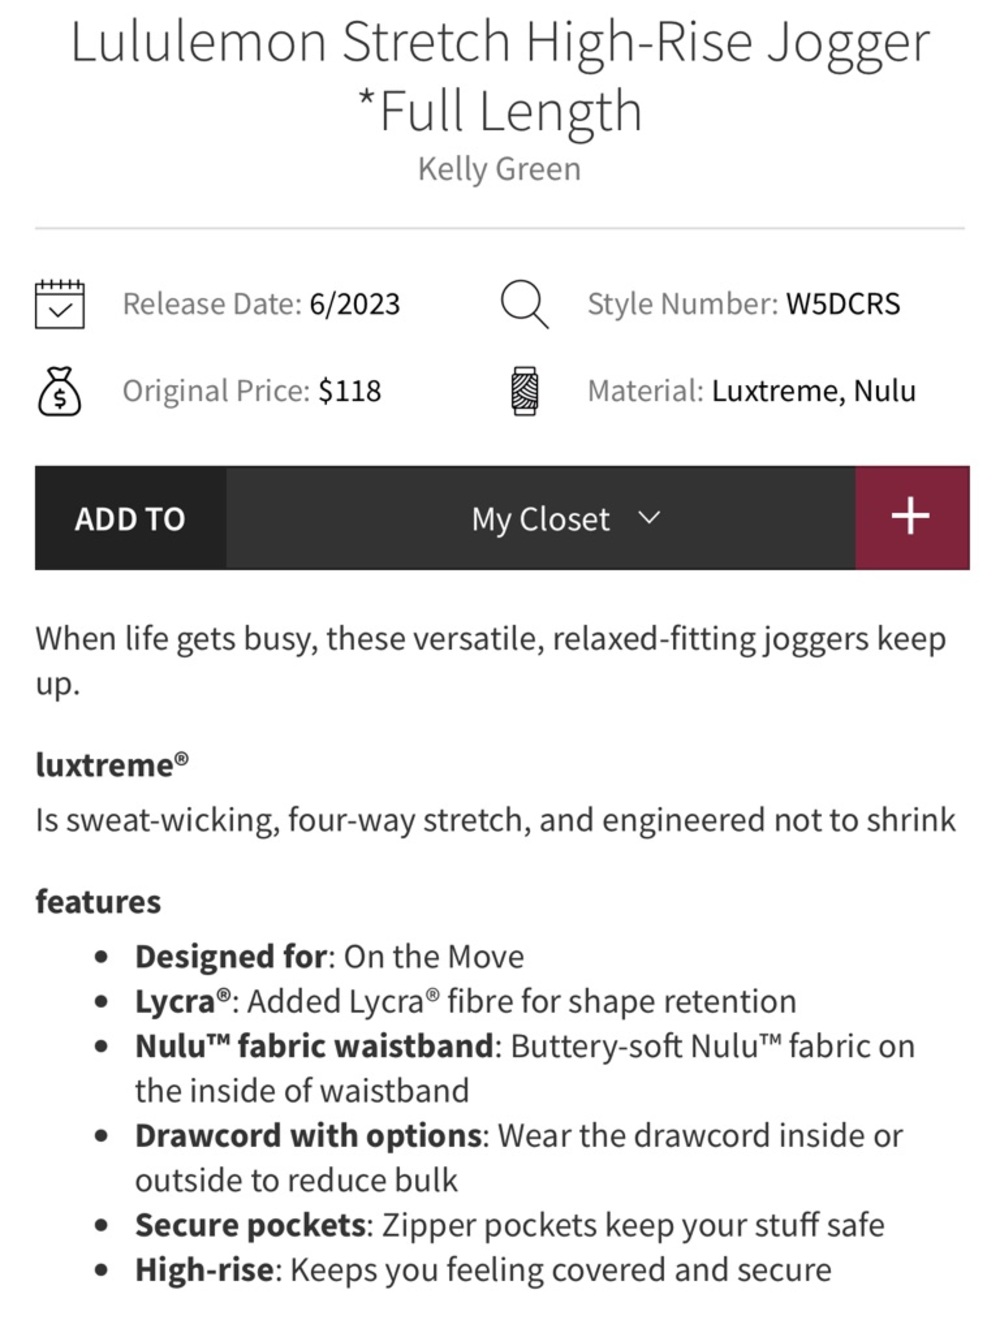Click the magnifying glass style number icon
1000x1333 pixels.
pos(524,304)
